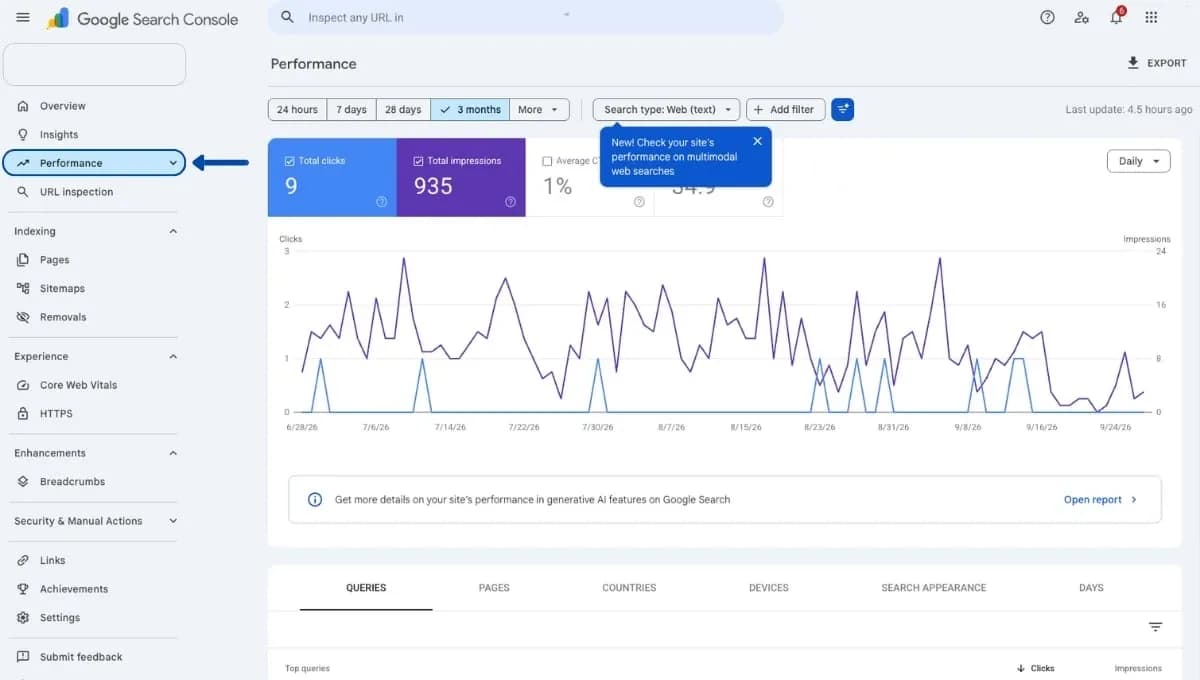Expand the More date range dropdown
Image resolution: width=1200 pixels, height=680 pixels.
pyautogui.click(x=539, y=109)
